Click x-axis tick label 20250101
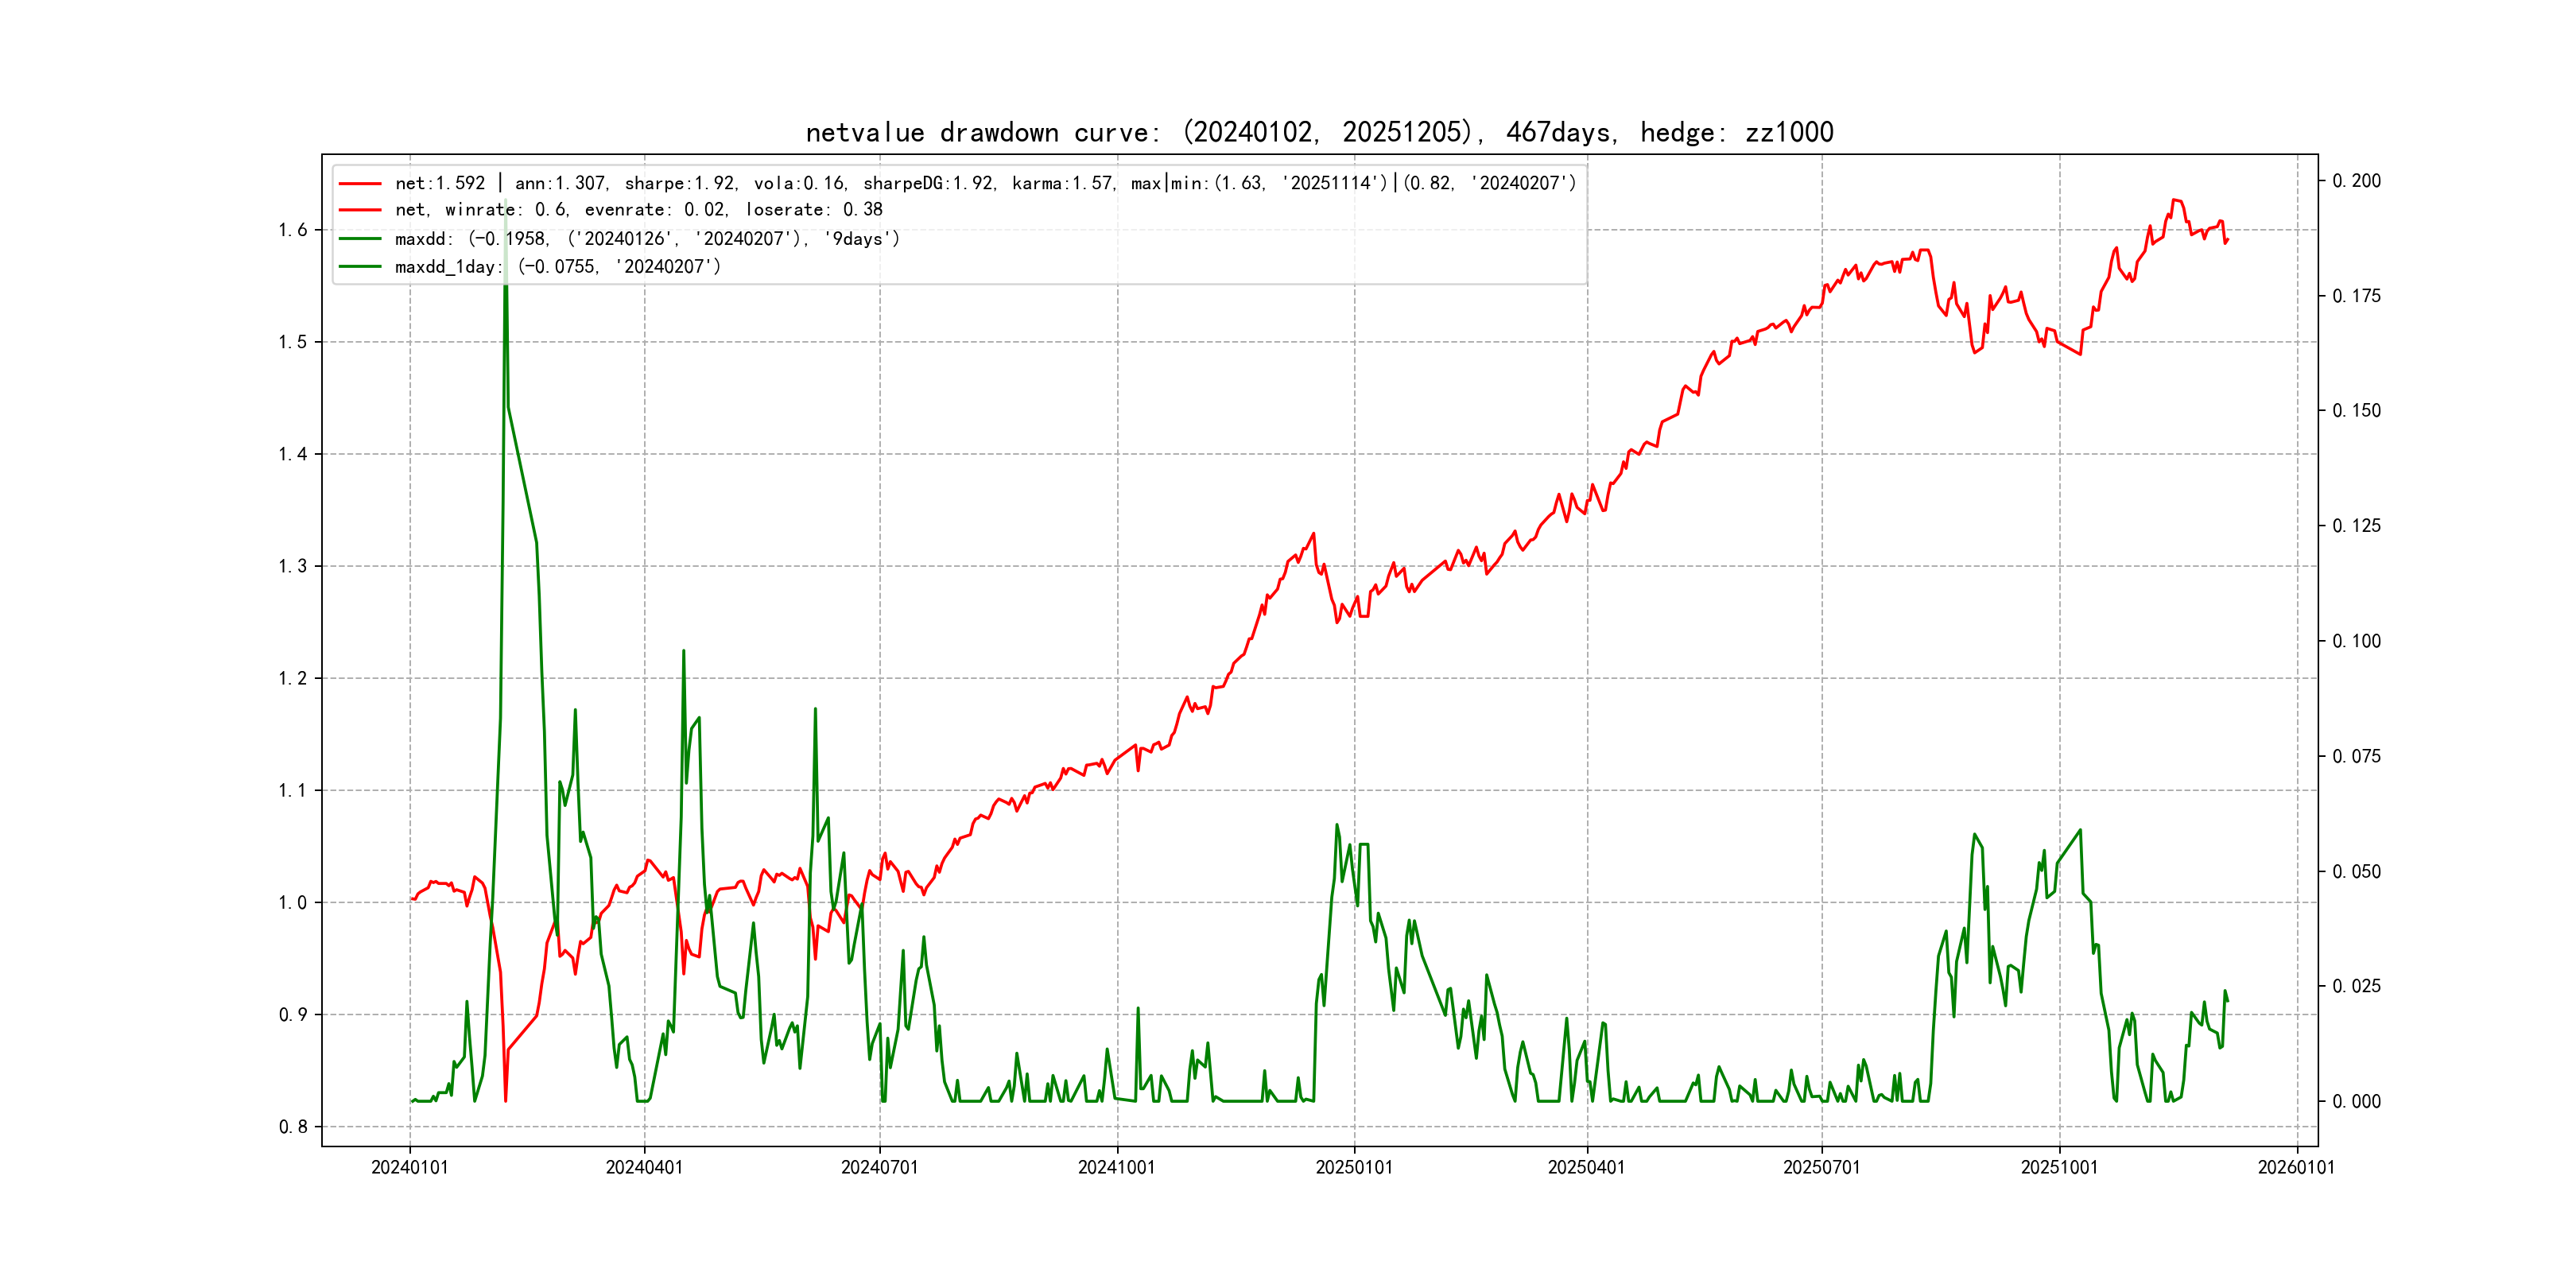This screenshot has width=2576, height=1288. 1354,1168
